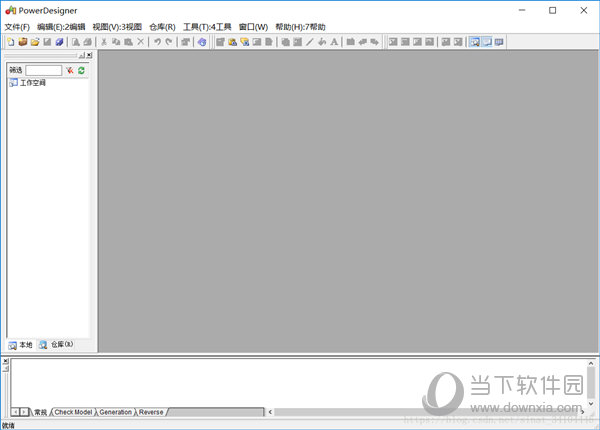The image size is (600, 430).
Task: Click the scissors Cut icon
Action: pos(104,42)
